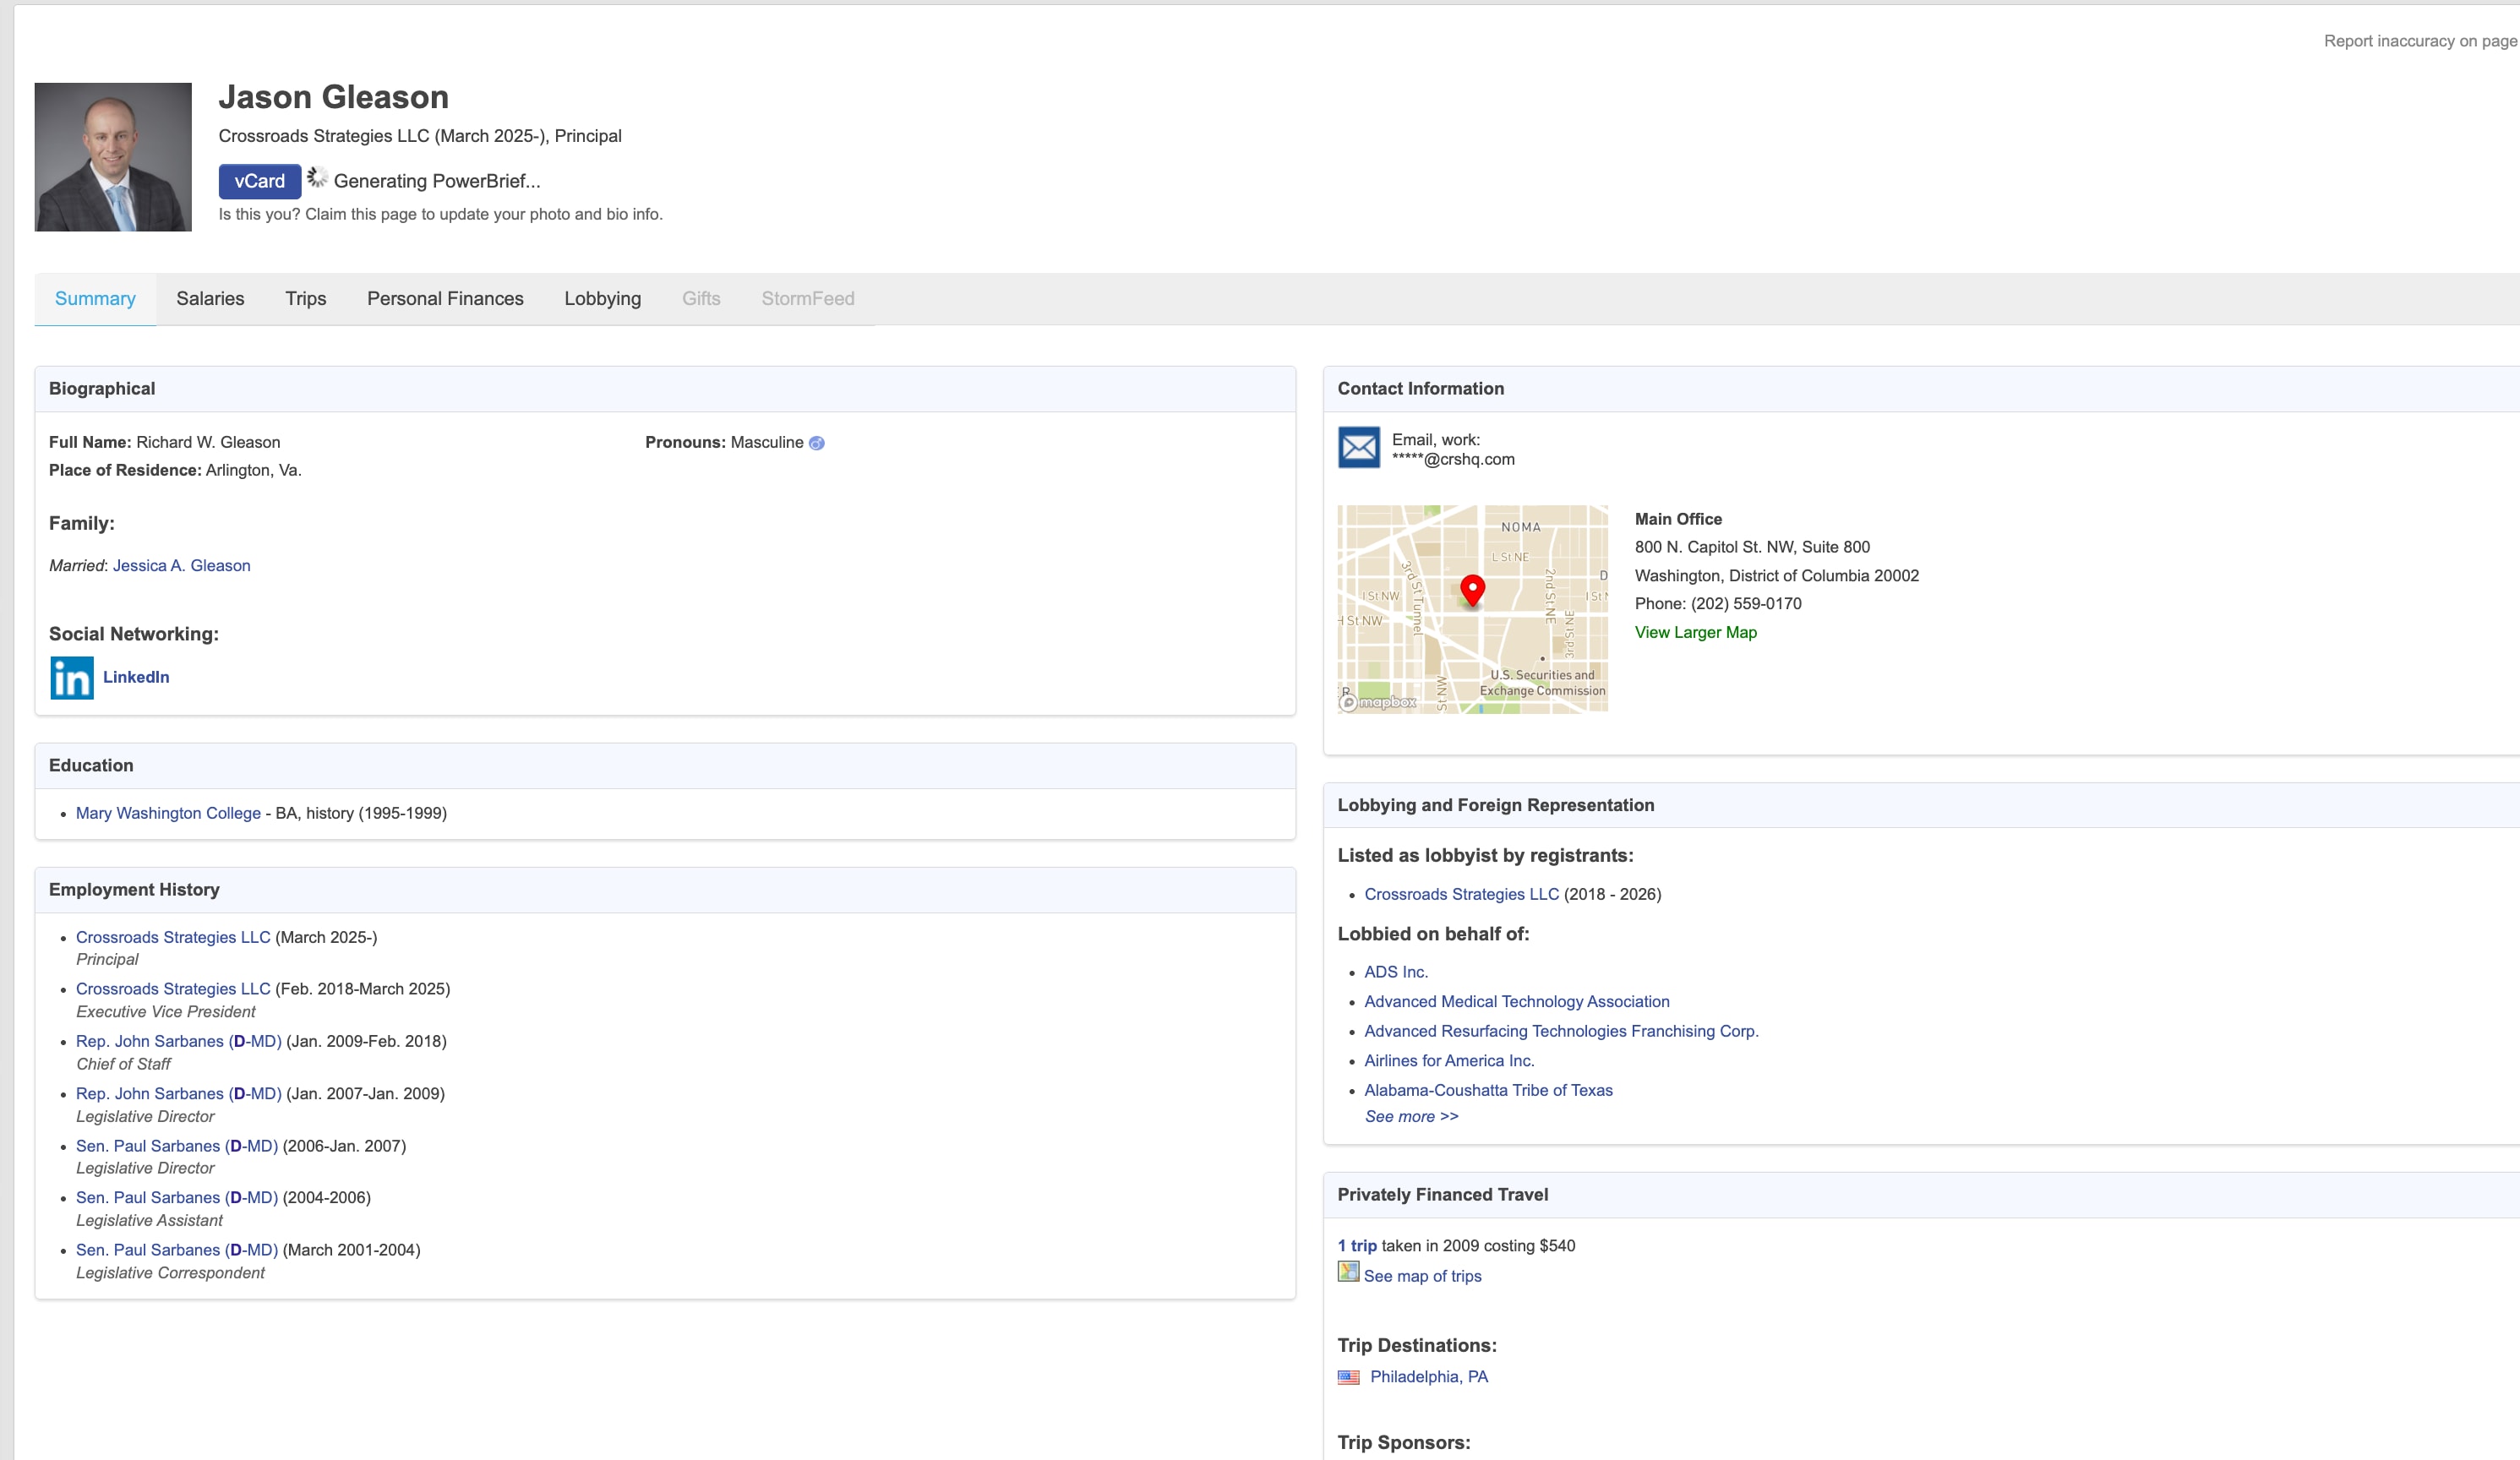Click the US flag icon beside Philadelphia
This screenshot has height=1460, width=2520.
click(x=1348, y=1377)
